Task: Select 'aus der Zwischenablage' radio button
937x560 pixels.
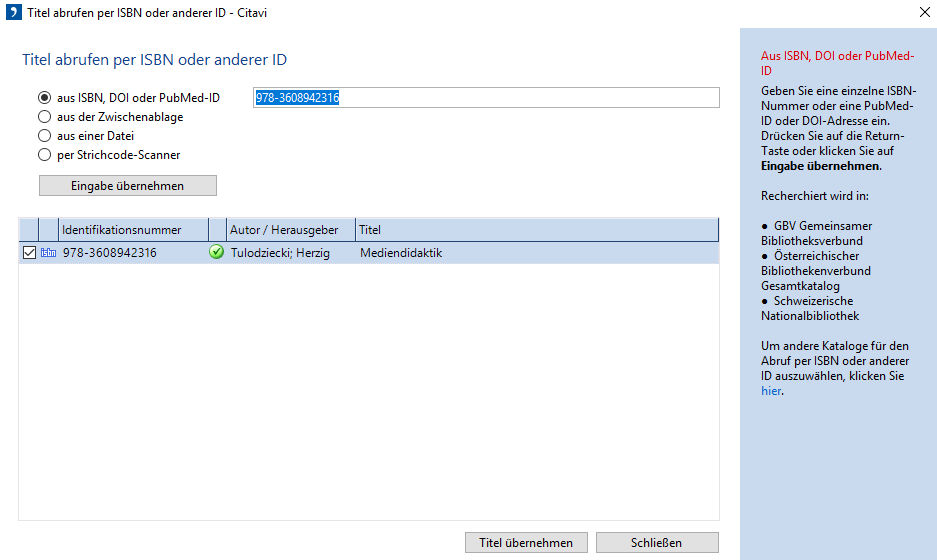Action: click(x=44, y=117)
